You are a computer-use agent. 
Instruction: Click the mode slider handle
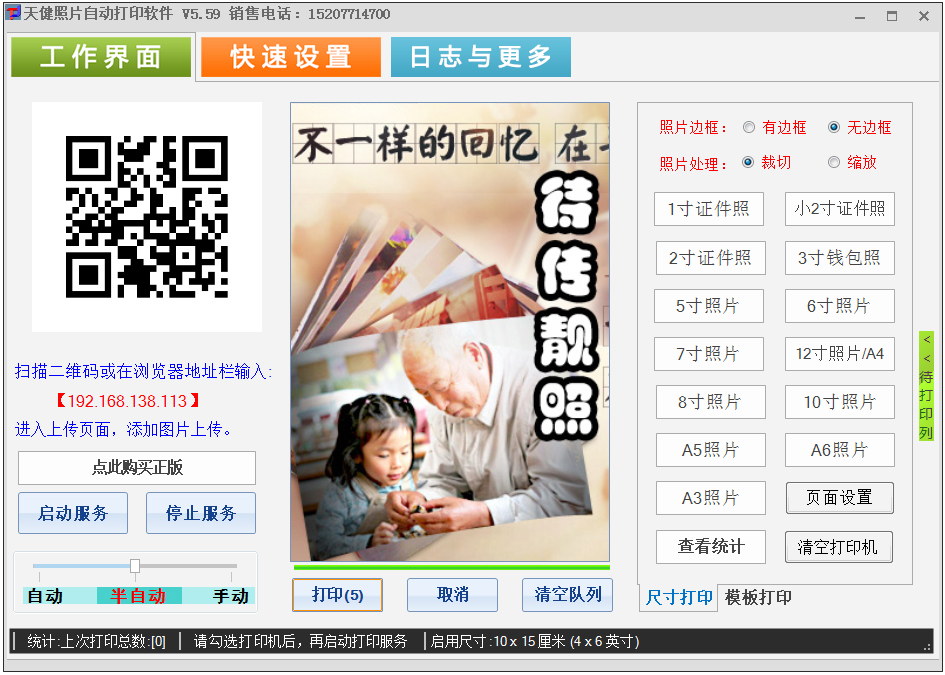(135, 566)
